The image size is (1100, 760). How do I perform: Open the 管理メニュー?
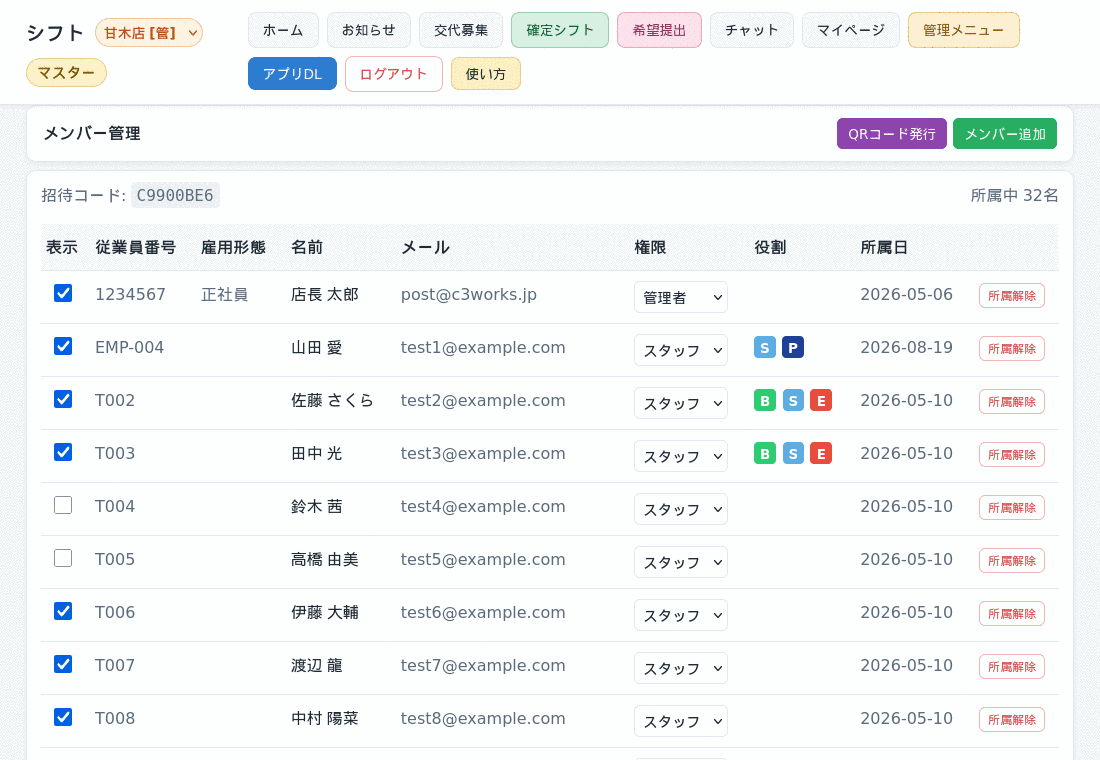(964, 30)
